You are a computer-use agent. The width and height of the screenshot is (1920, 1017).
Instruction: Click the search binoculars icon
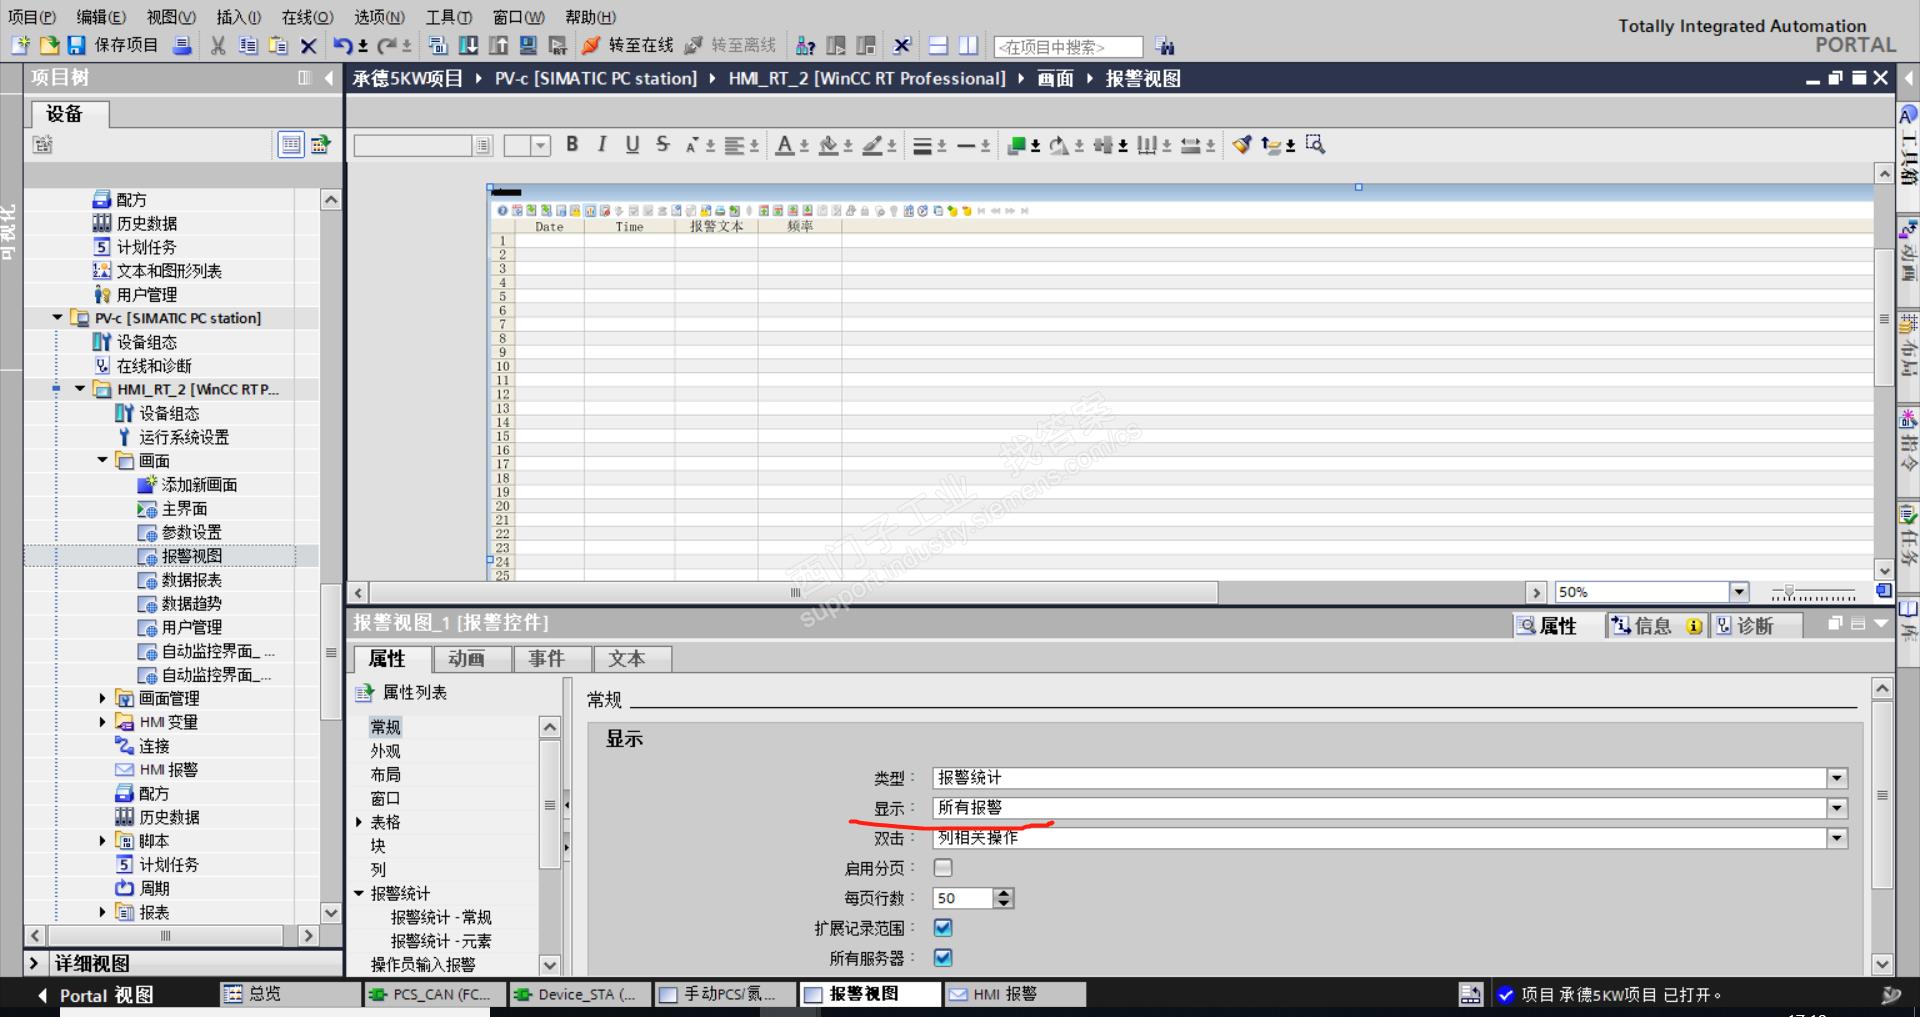(x=1164, y=46)
